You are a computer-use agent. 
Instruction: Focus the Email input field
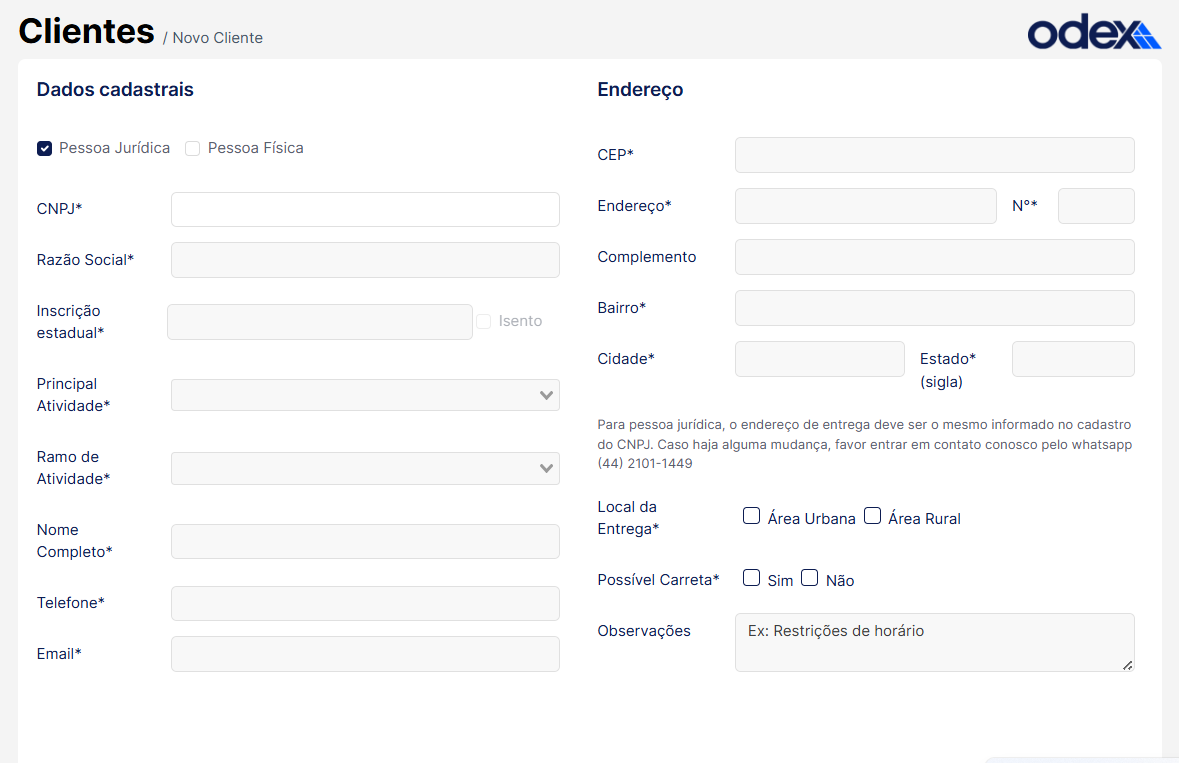pyautogui.click(x=365, y=654)
